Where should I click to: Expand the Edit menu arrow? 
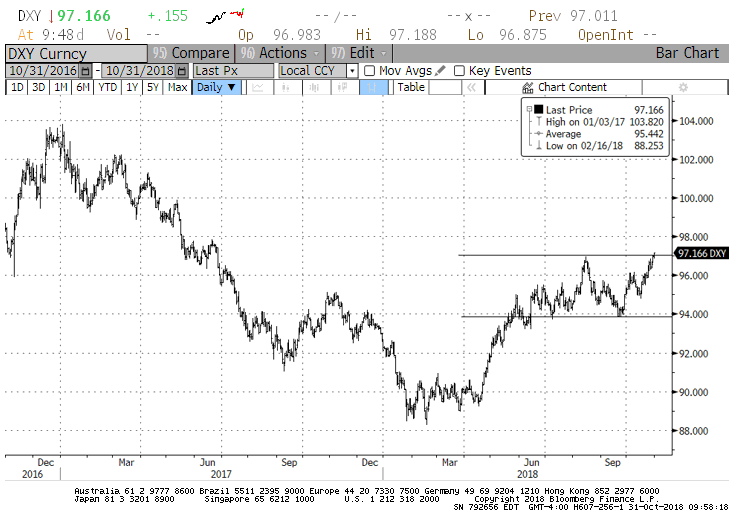(383, 54)
